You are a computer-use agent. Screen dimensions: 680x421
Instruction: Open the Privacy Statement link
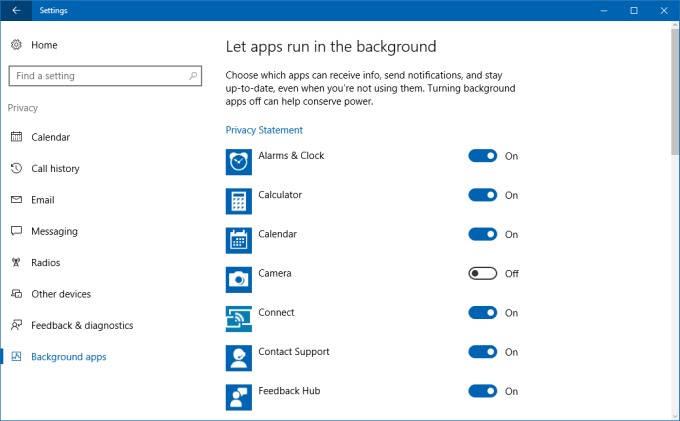[264, 130]
